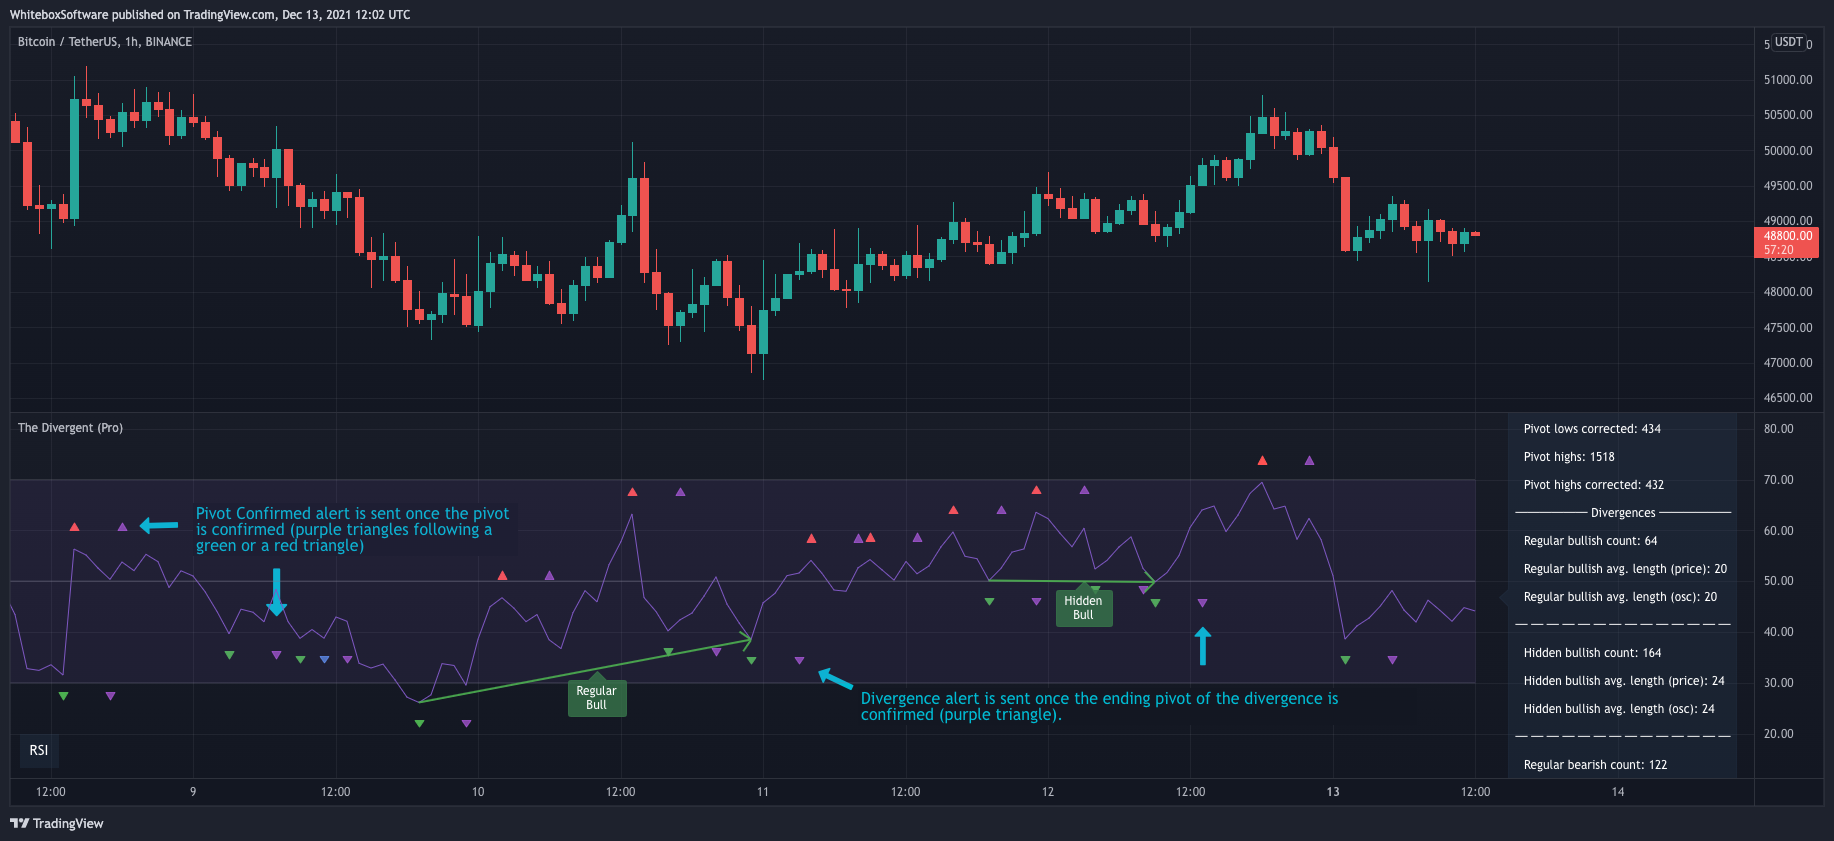Click 'Regular bullish avg. length (price): 20'

(x=1625, y=569)
